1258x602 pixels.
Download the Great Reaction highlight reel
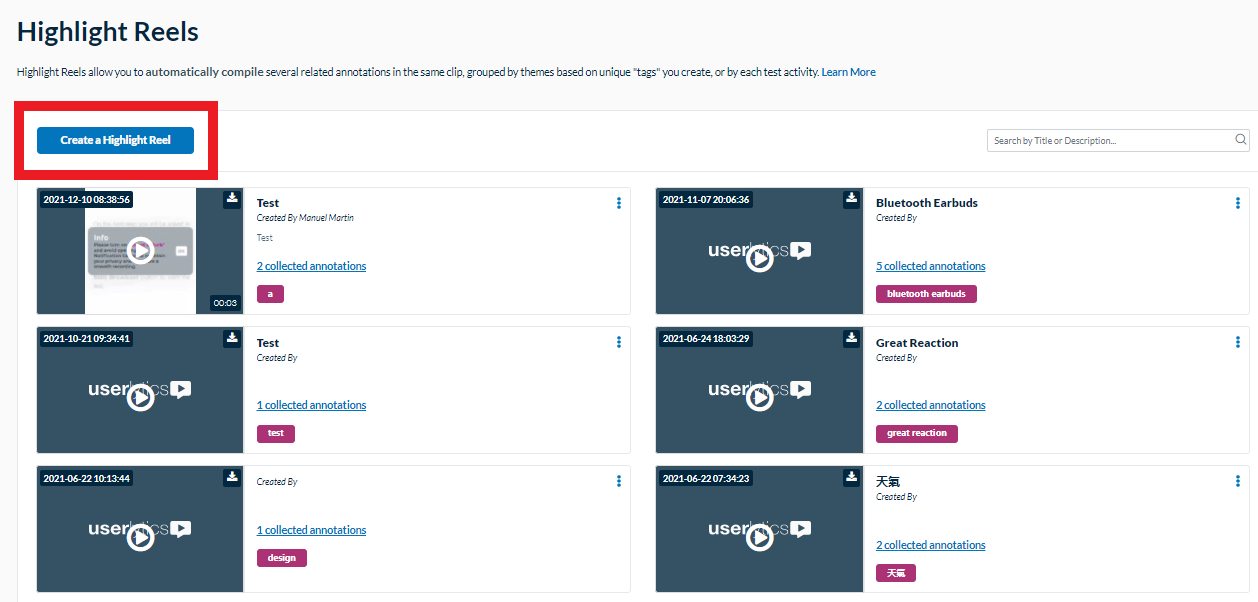(851, 339)
